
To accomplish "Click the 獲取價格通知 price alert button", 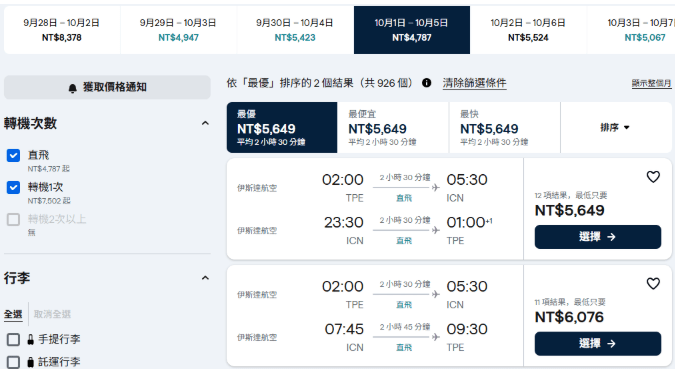I will (107, 87).
